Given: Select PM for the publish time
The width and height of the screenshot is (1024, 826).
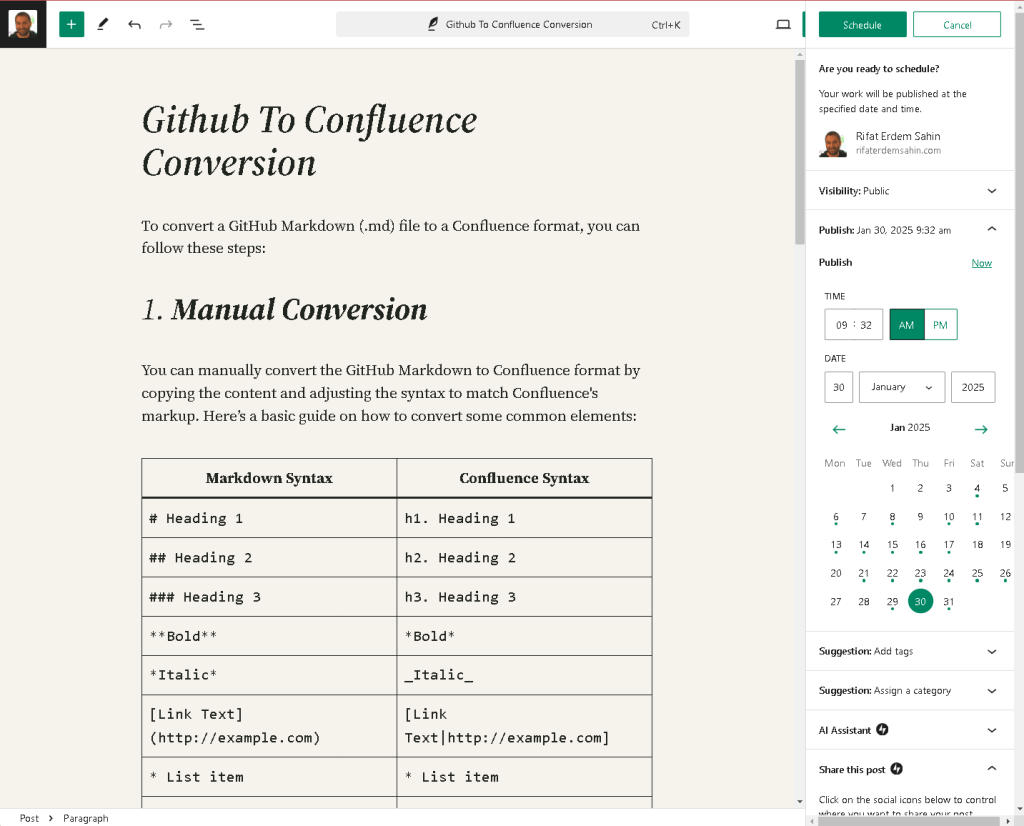Looking at the screenshot, I should pyautogui.click(x=940, y=325).
